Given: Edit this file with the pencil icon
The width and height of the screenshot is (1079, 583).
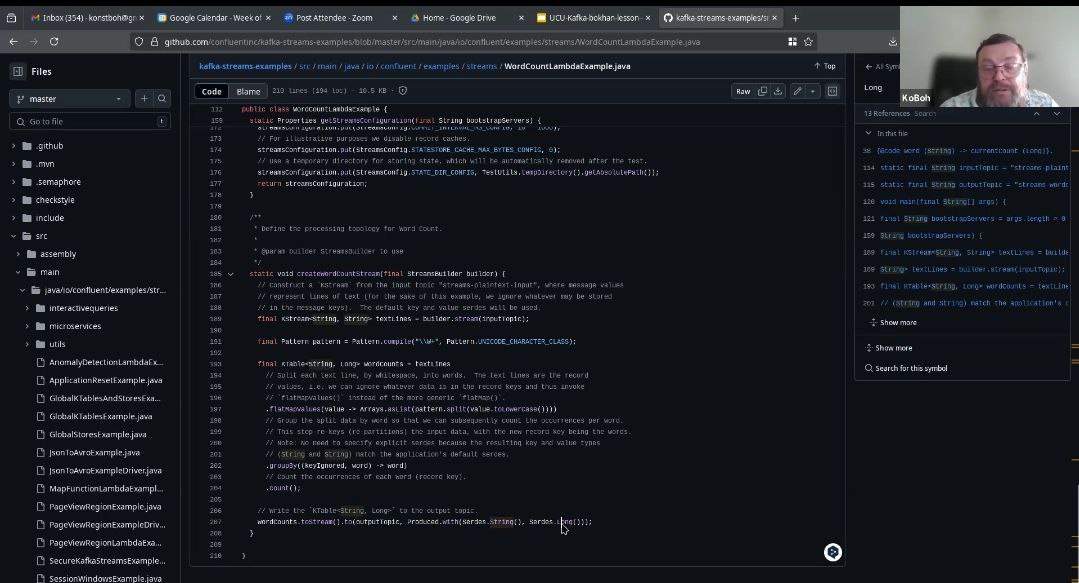Looking at the screenshot, I should point(797,91).
